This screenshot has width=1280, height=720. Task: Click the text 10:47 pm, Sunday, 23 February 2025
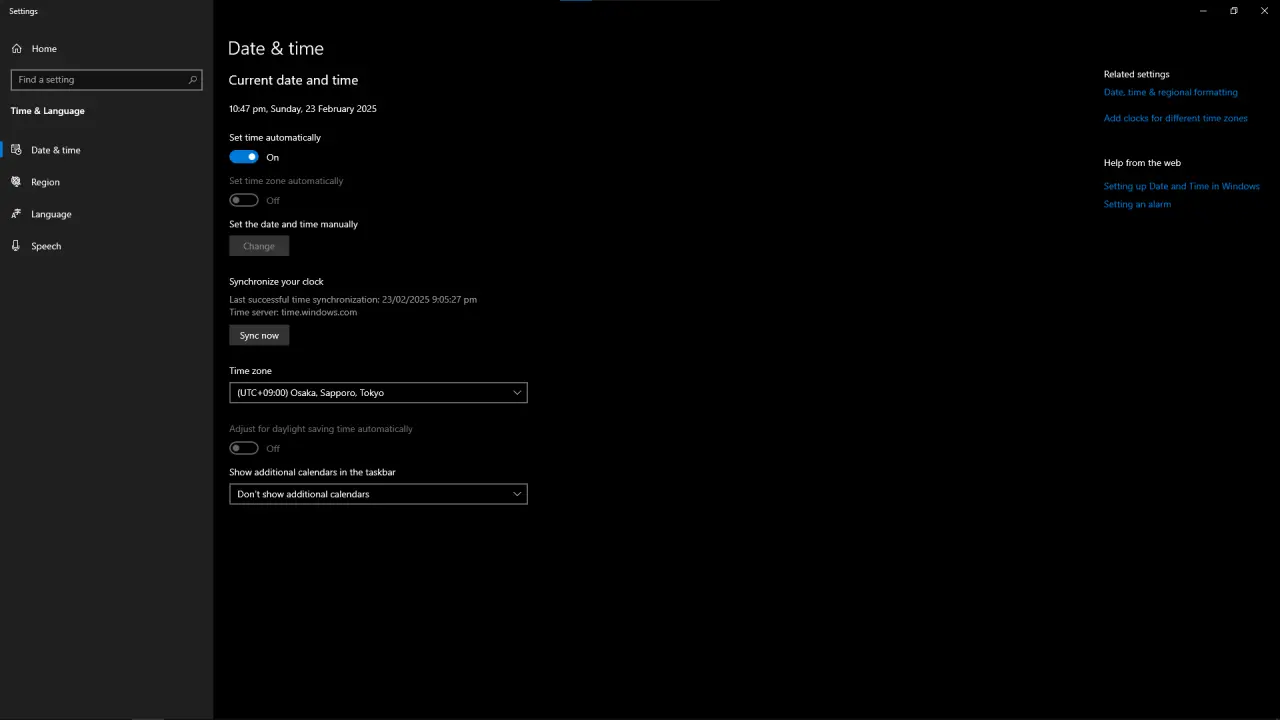tap(303, 108)
